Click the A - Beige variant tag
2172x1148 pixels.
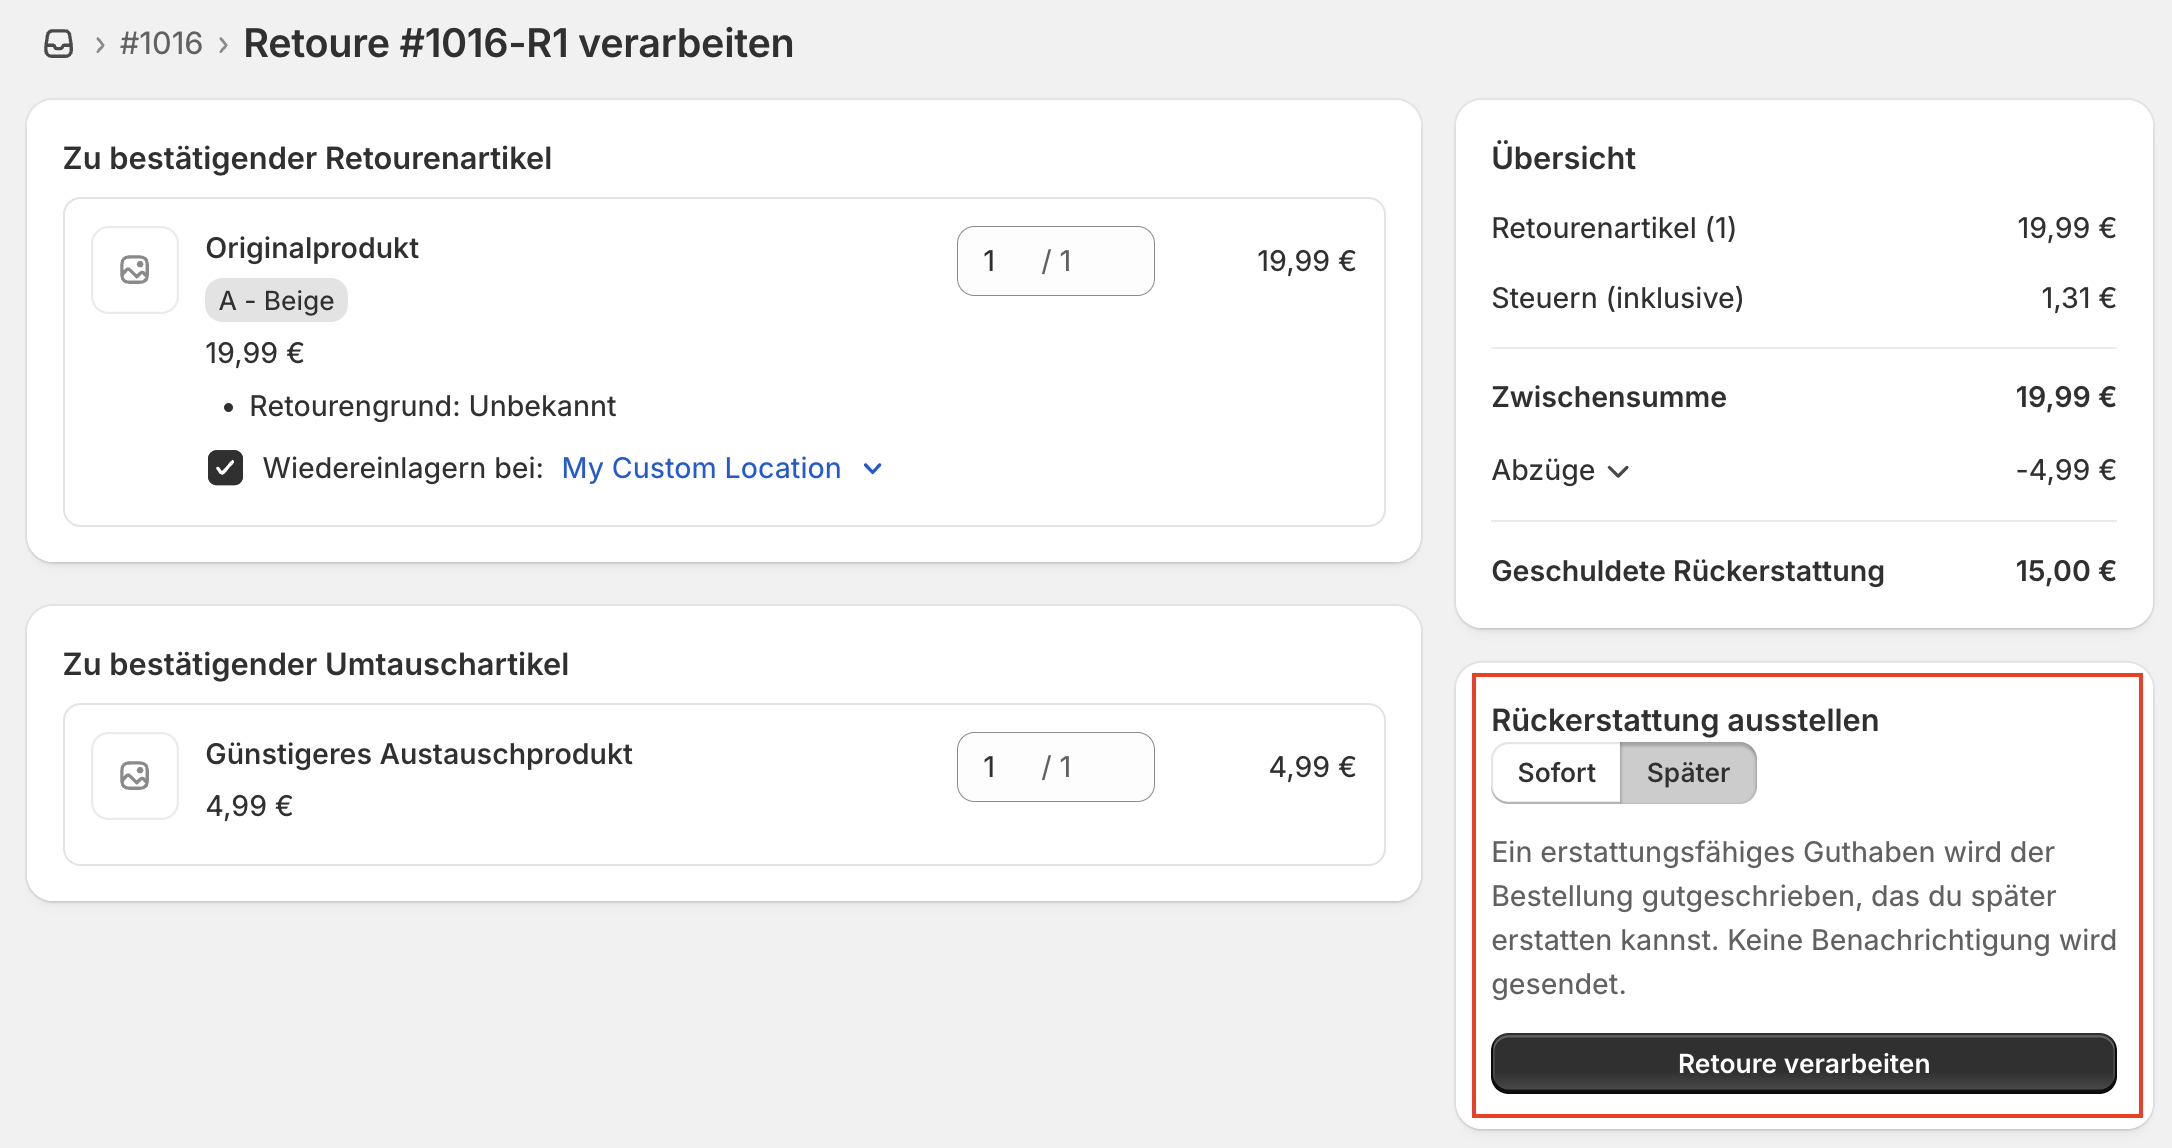[x=276, y=301]
